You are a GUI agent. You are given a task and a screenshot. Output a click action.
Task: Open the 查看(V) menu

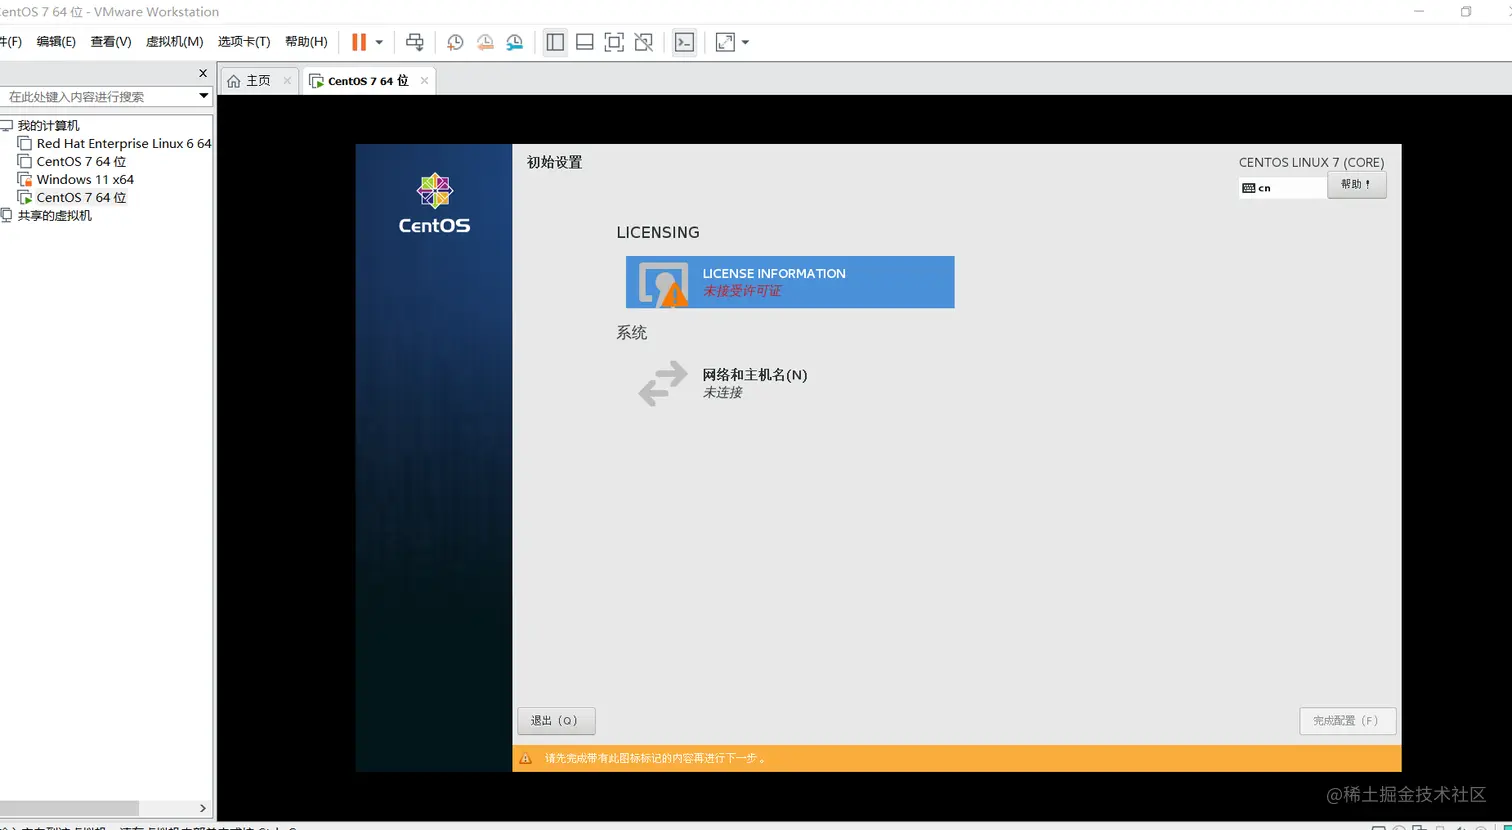111,42
